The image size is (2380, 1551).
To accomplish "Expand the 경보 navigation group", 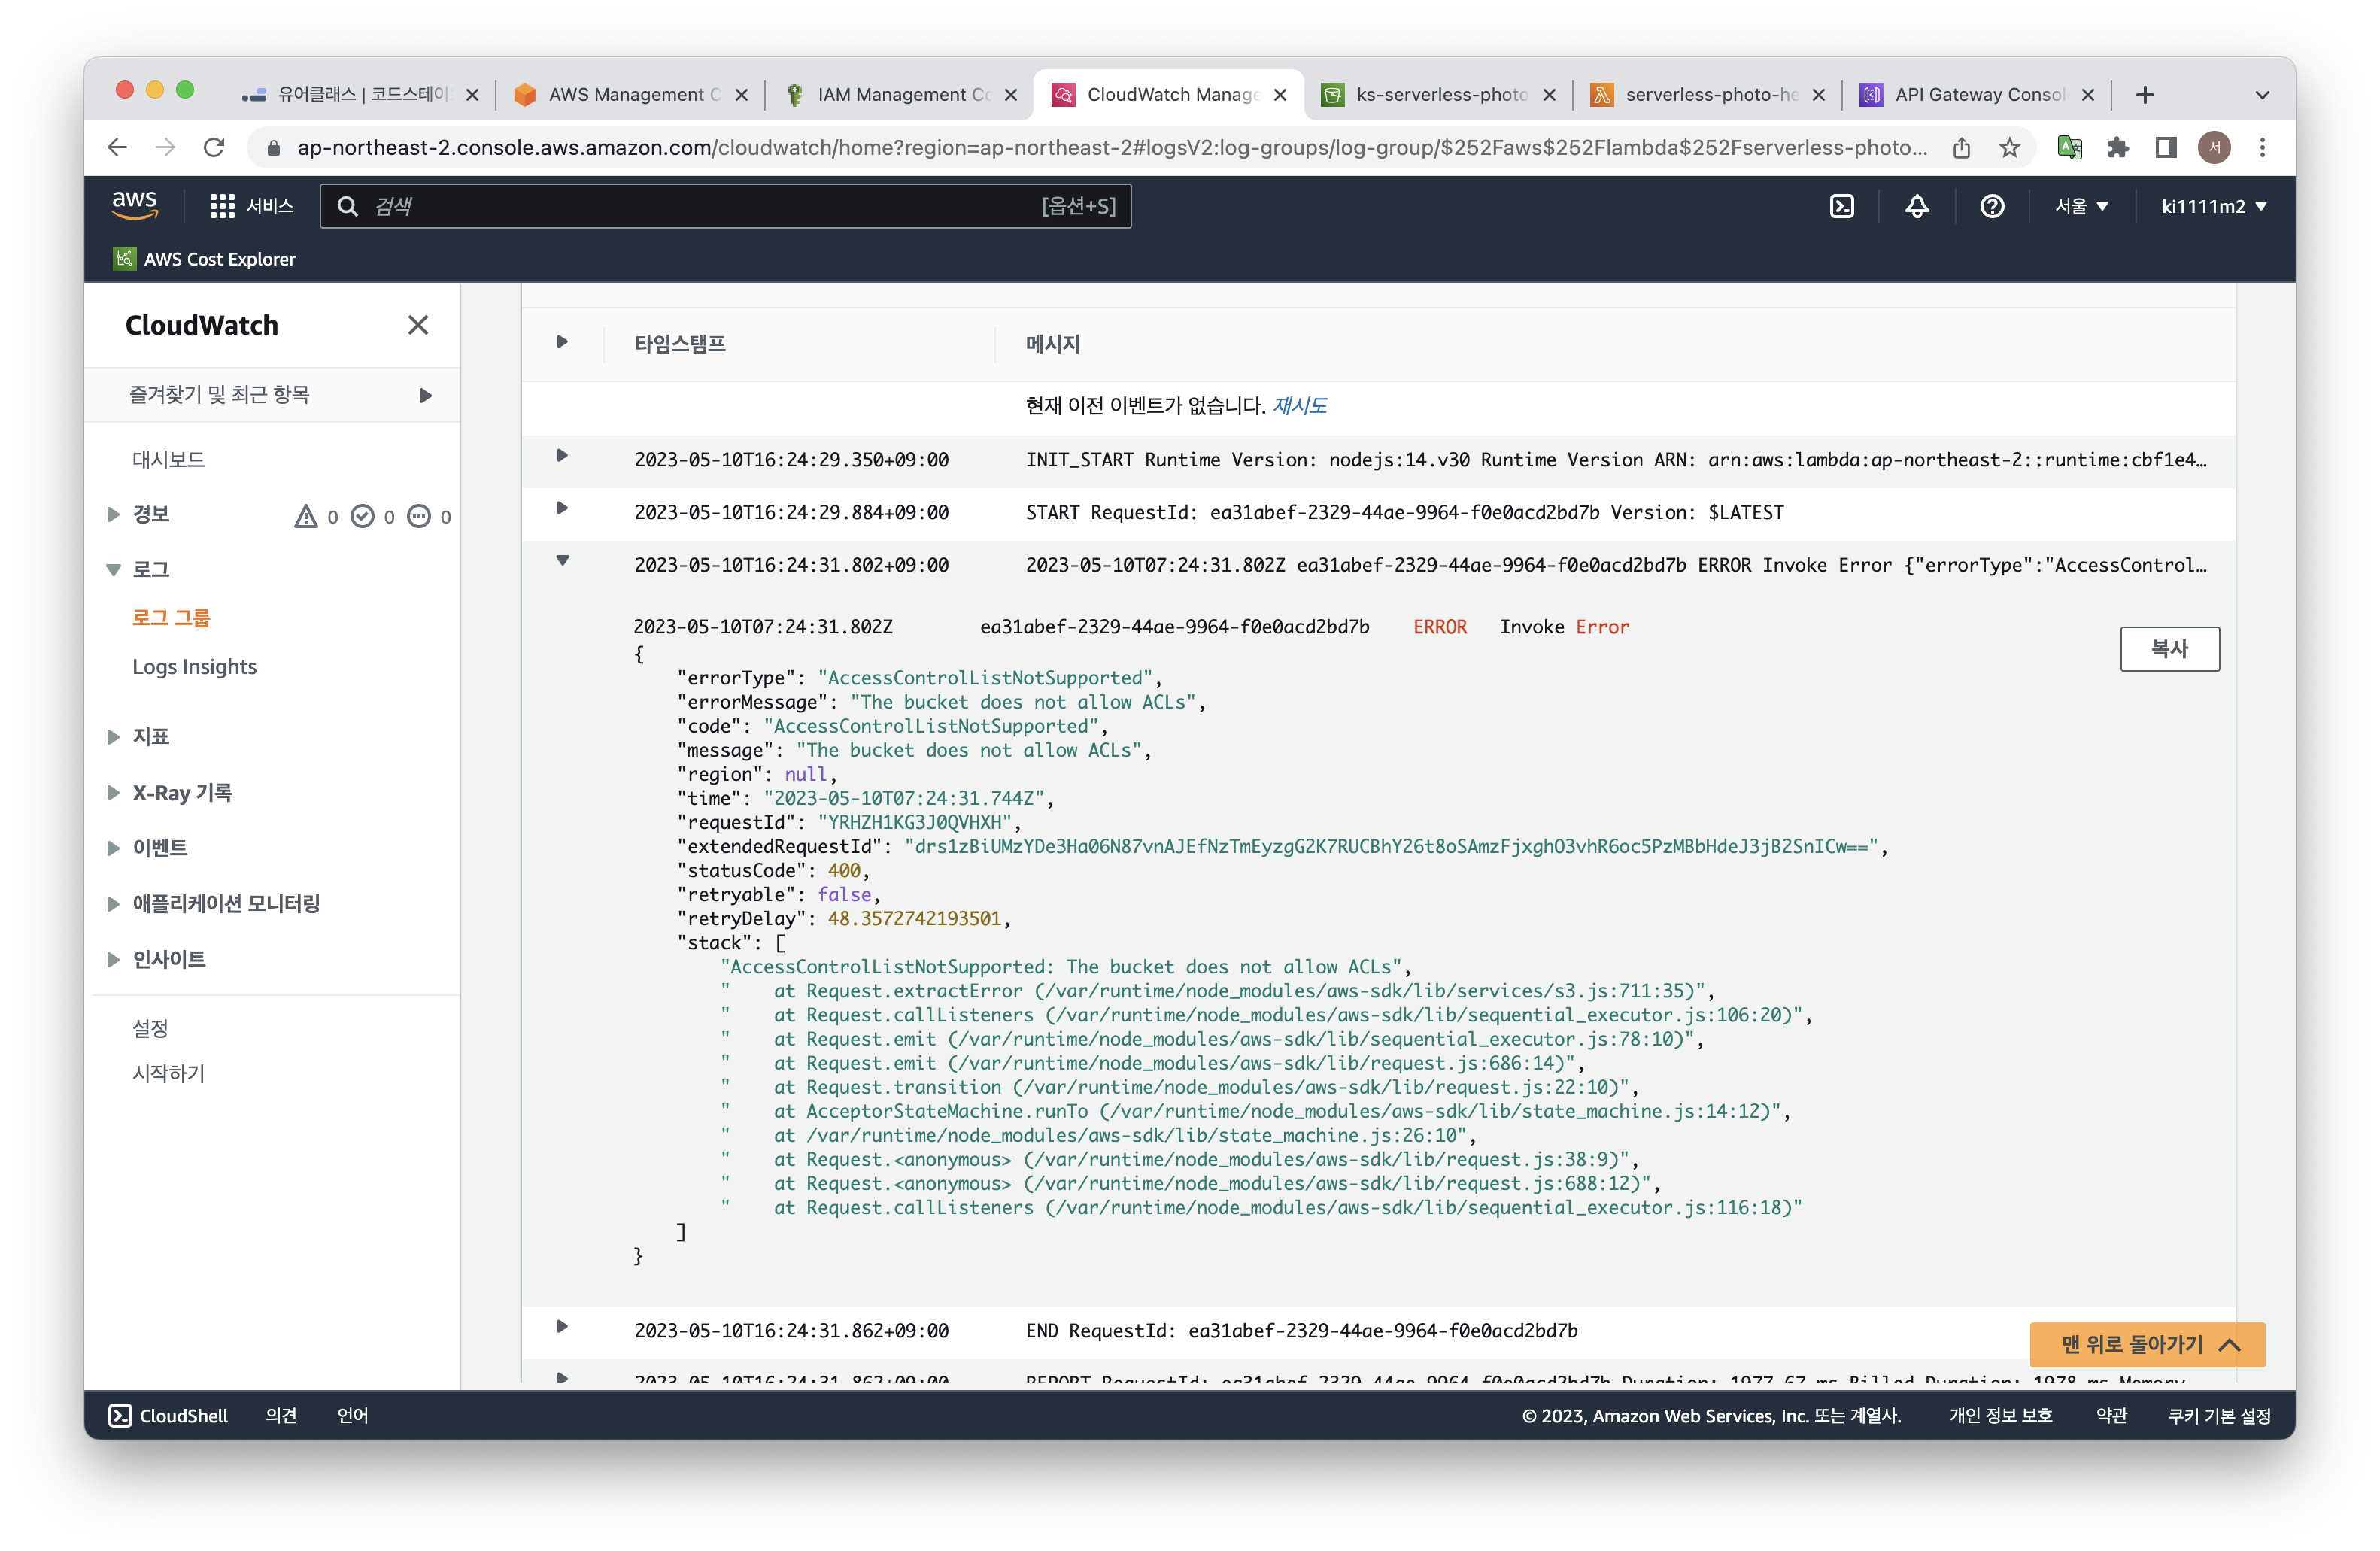I will click(x=113, y=514).
